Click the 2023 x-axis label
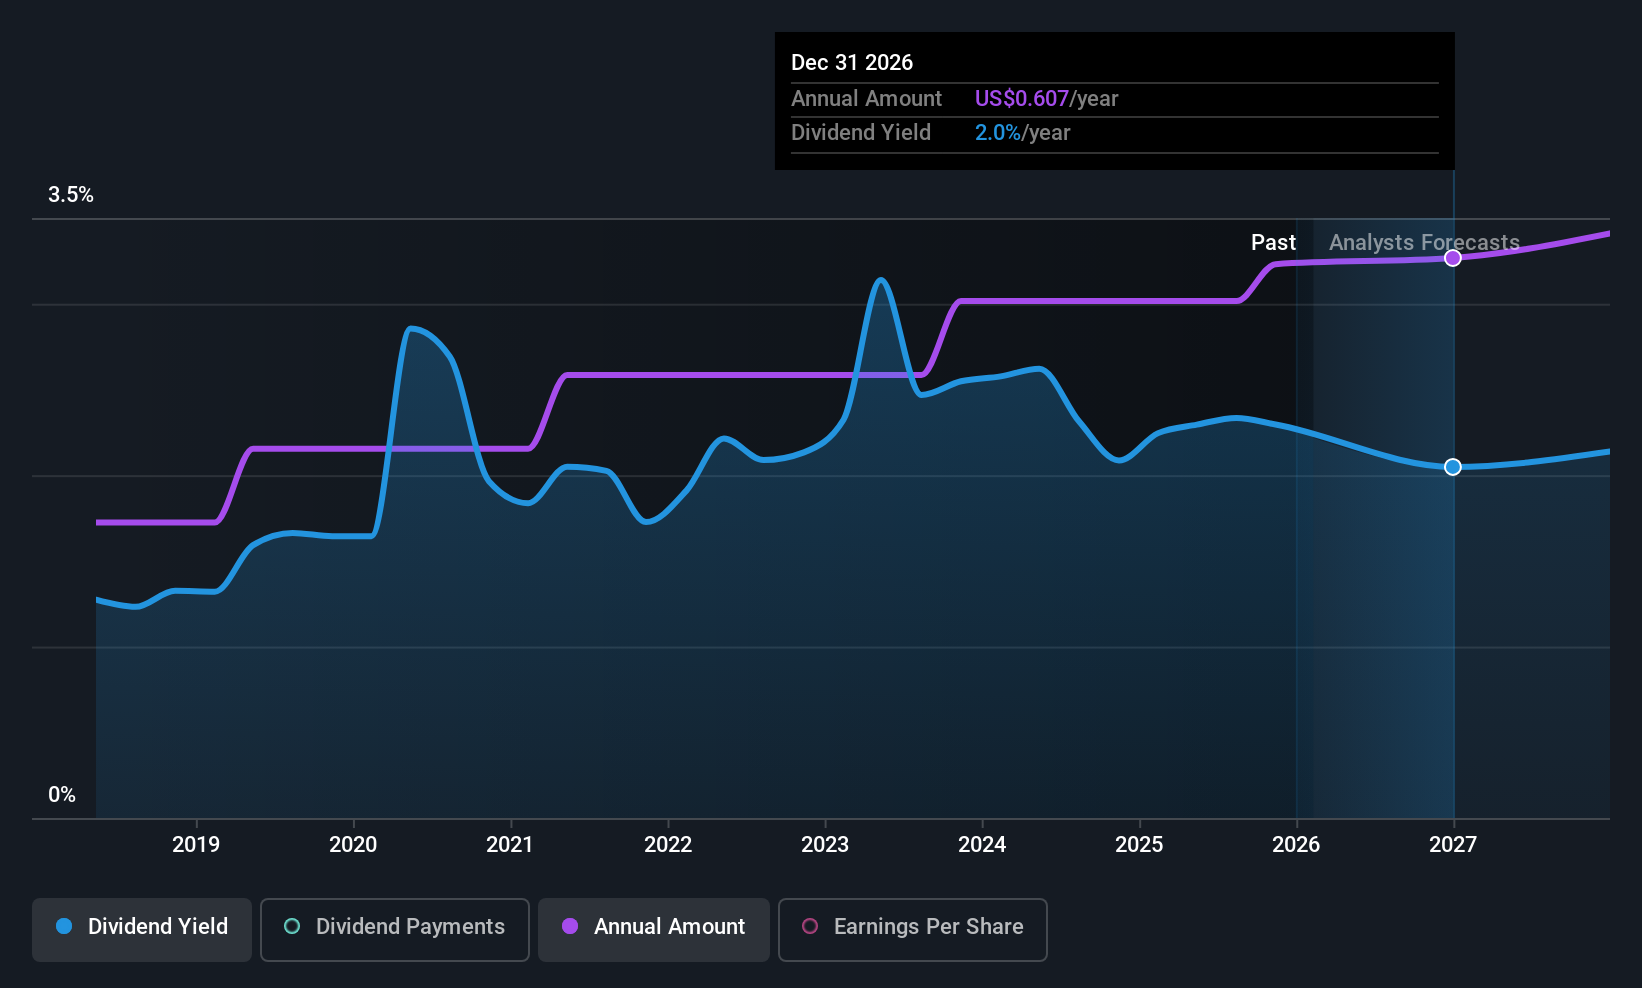The width and height of the screenshot is (1642, 988). 825,845
